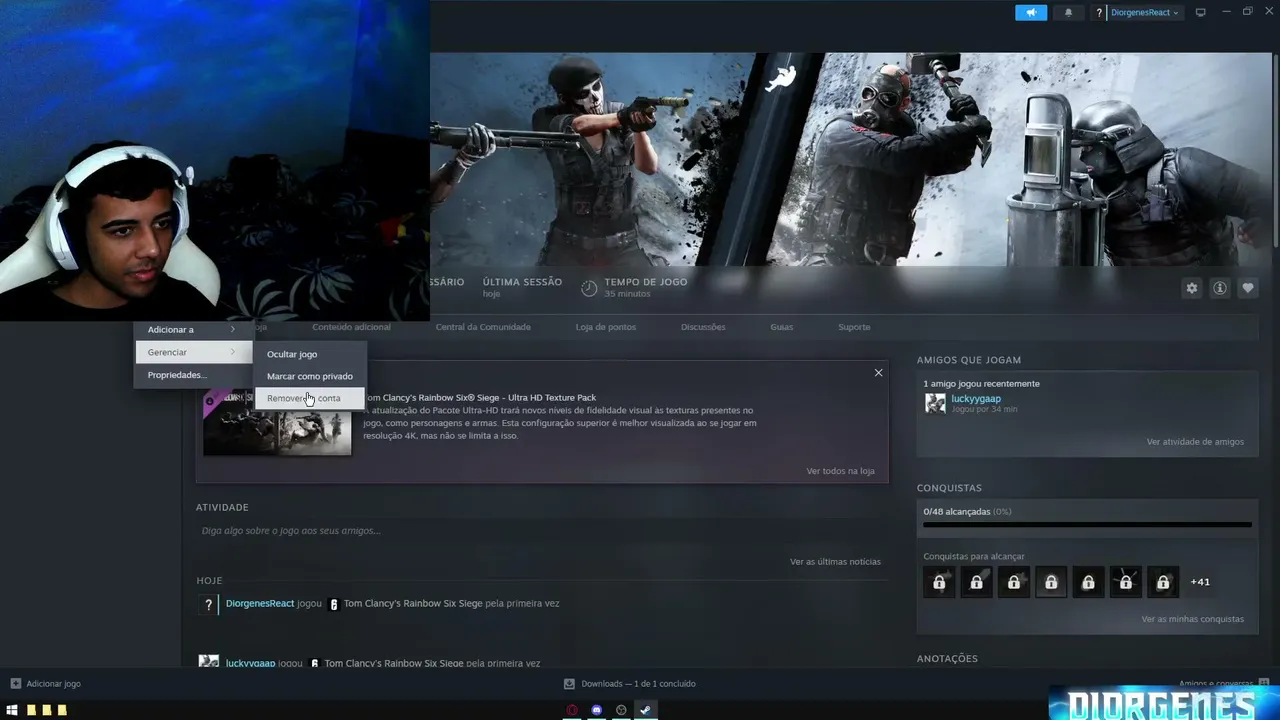Click the Ultra HD Texture Pack title
The width and height of the screenshot is (1280, 720).
tap(480, 398)
